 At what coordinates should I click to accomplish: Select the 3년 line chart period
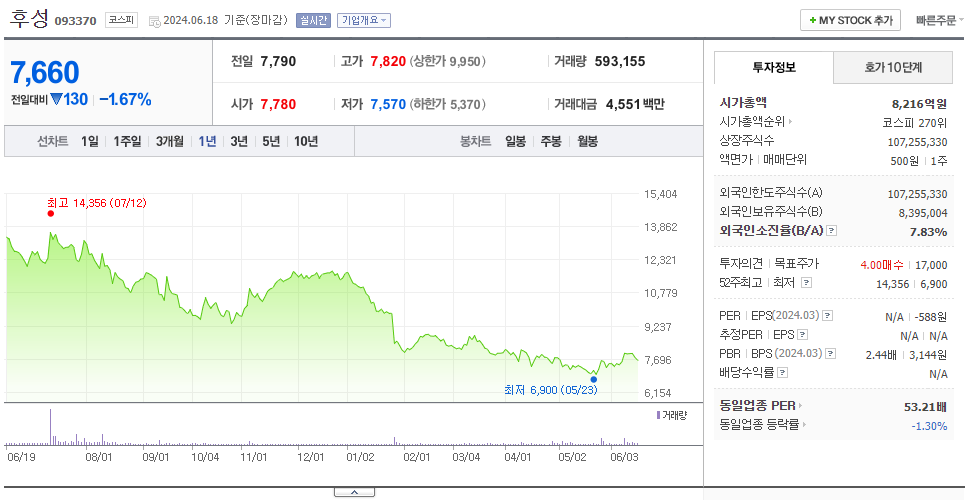[239, 141]
